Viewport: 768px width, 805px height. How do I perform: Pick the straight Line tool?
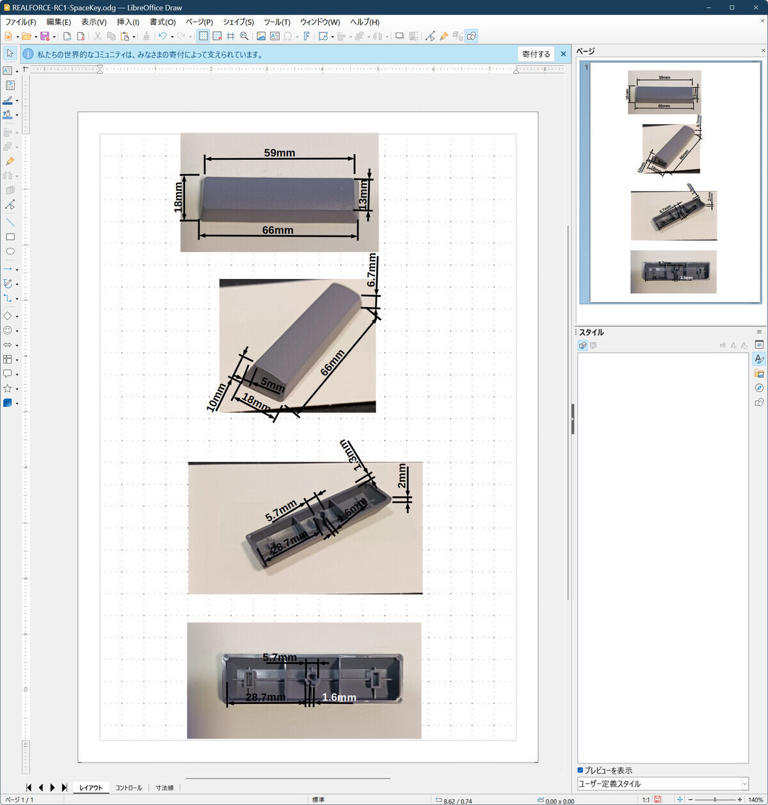click(x=10, y=222)
